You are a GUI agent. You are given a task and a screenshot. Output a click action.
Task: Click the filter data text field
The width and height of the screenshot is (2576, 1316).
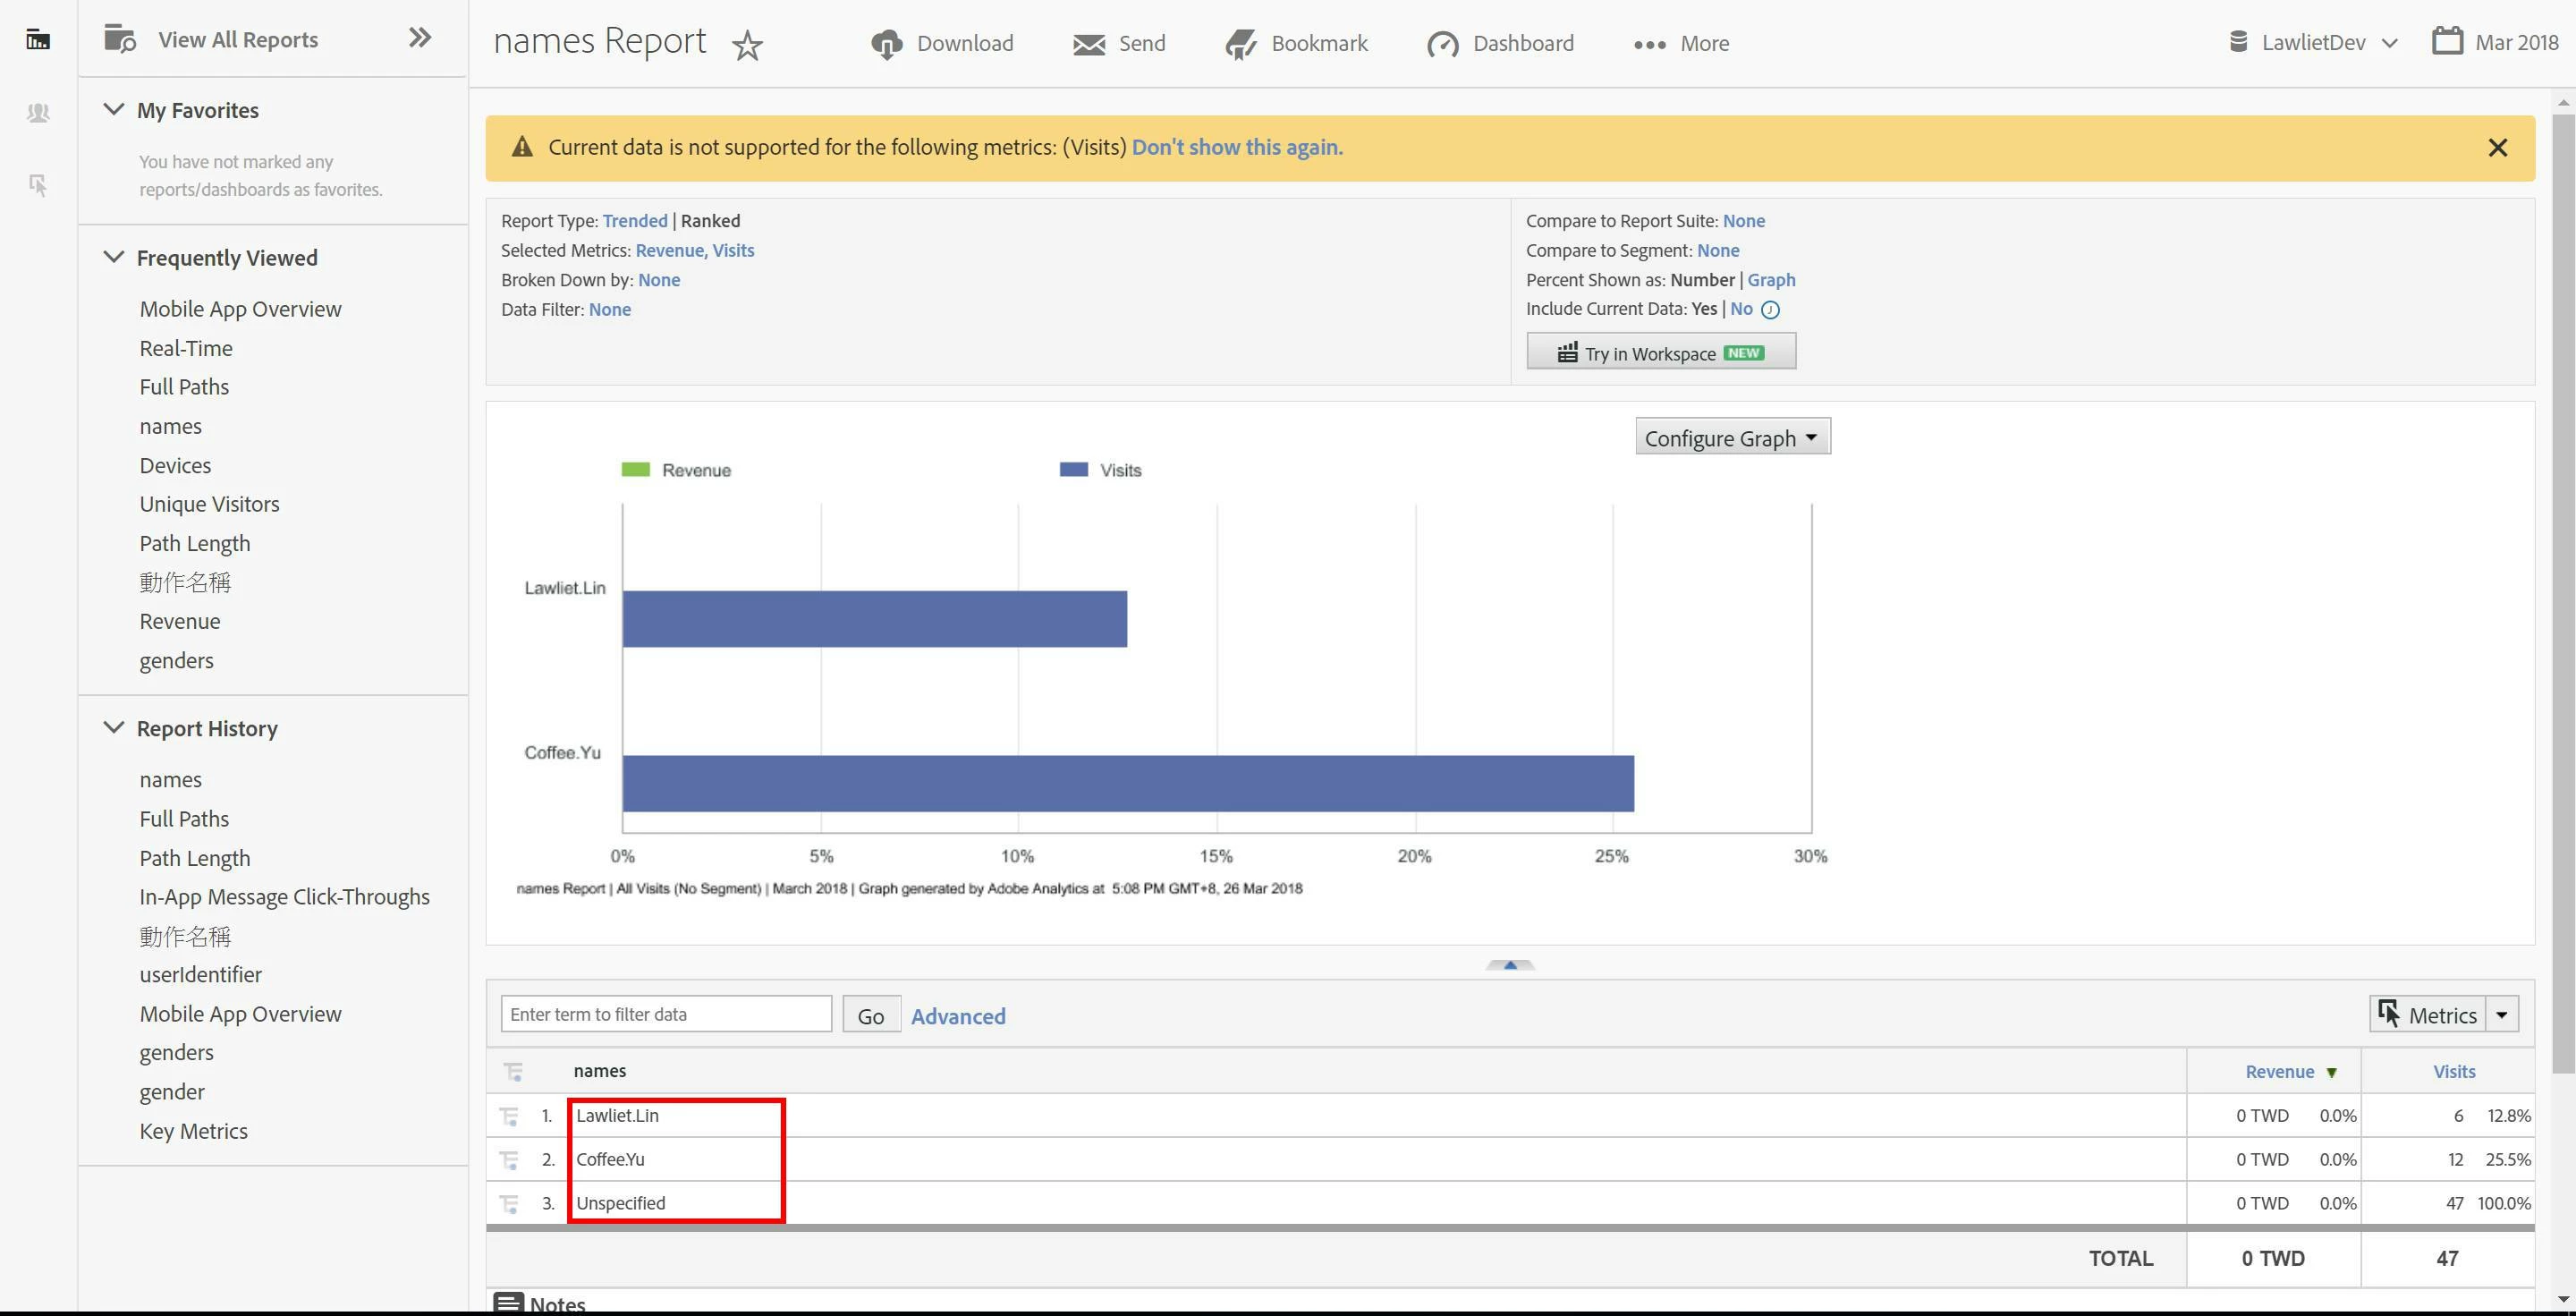(666, 1014)
